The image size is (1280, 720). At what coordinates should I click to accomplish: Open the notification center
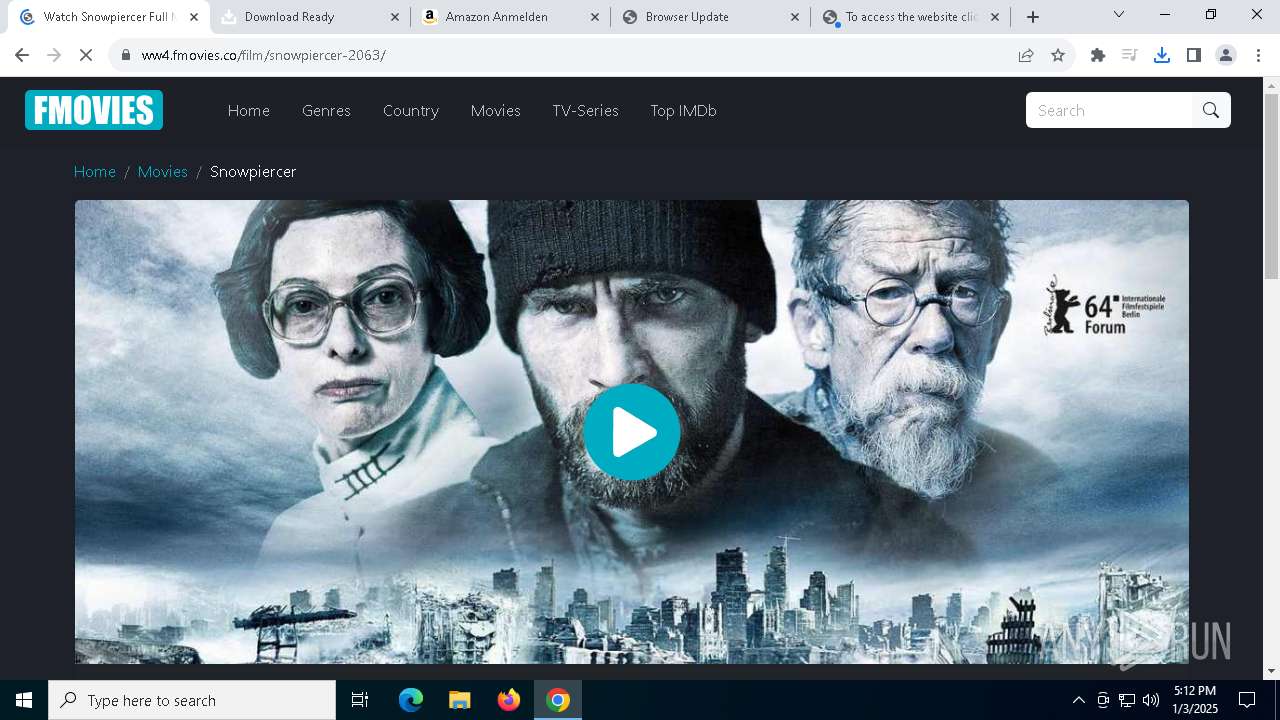pos(1247,700)
